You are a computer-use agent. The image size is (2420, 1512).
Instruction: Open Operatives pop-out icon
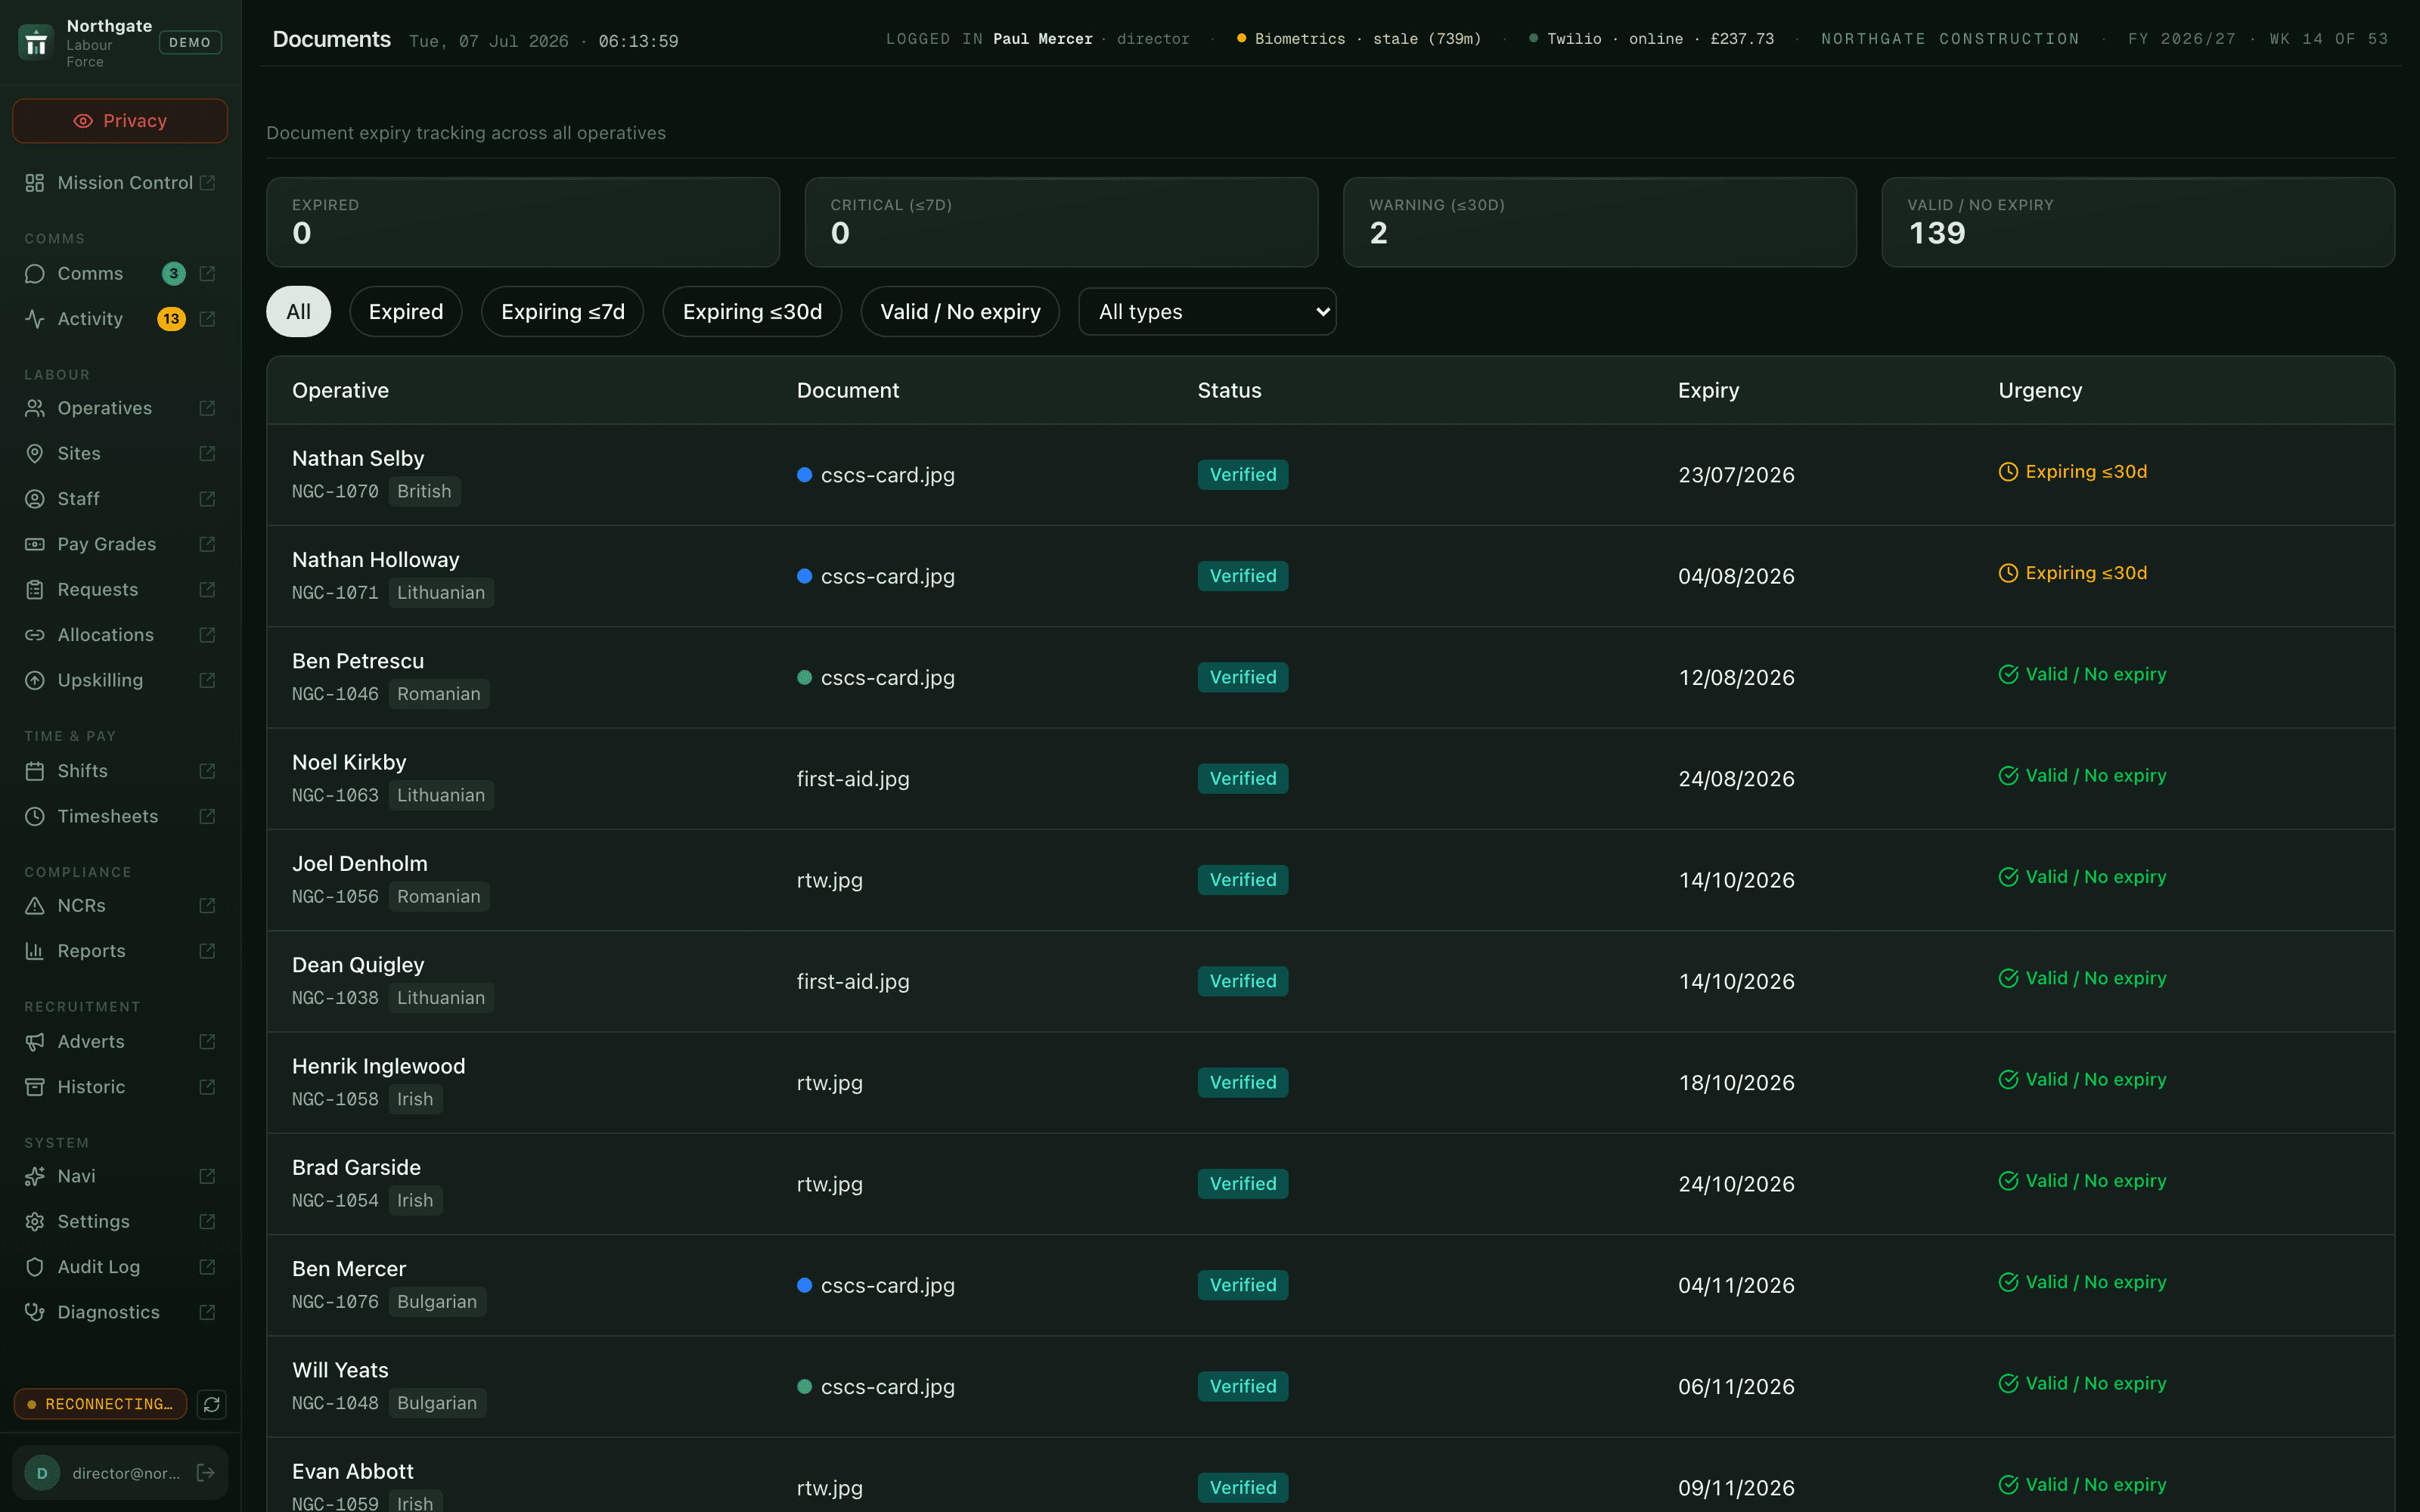[207, 408]
